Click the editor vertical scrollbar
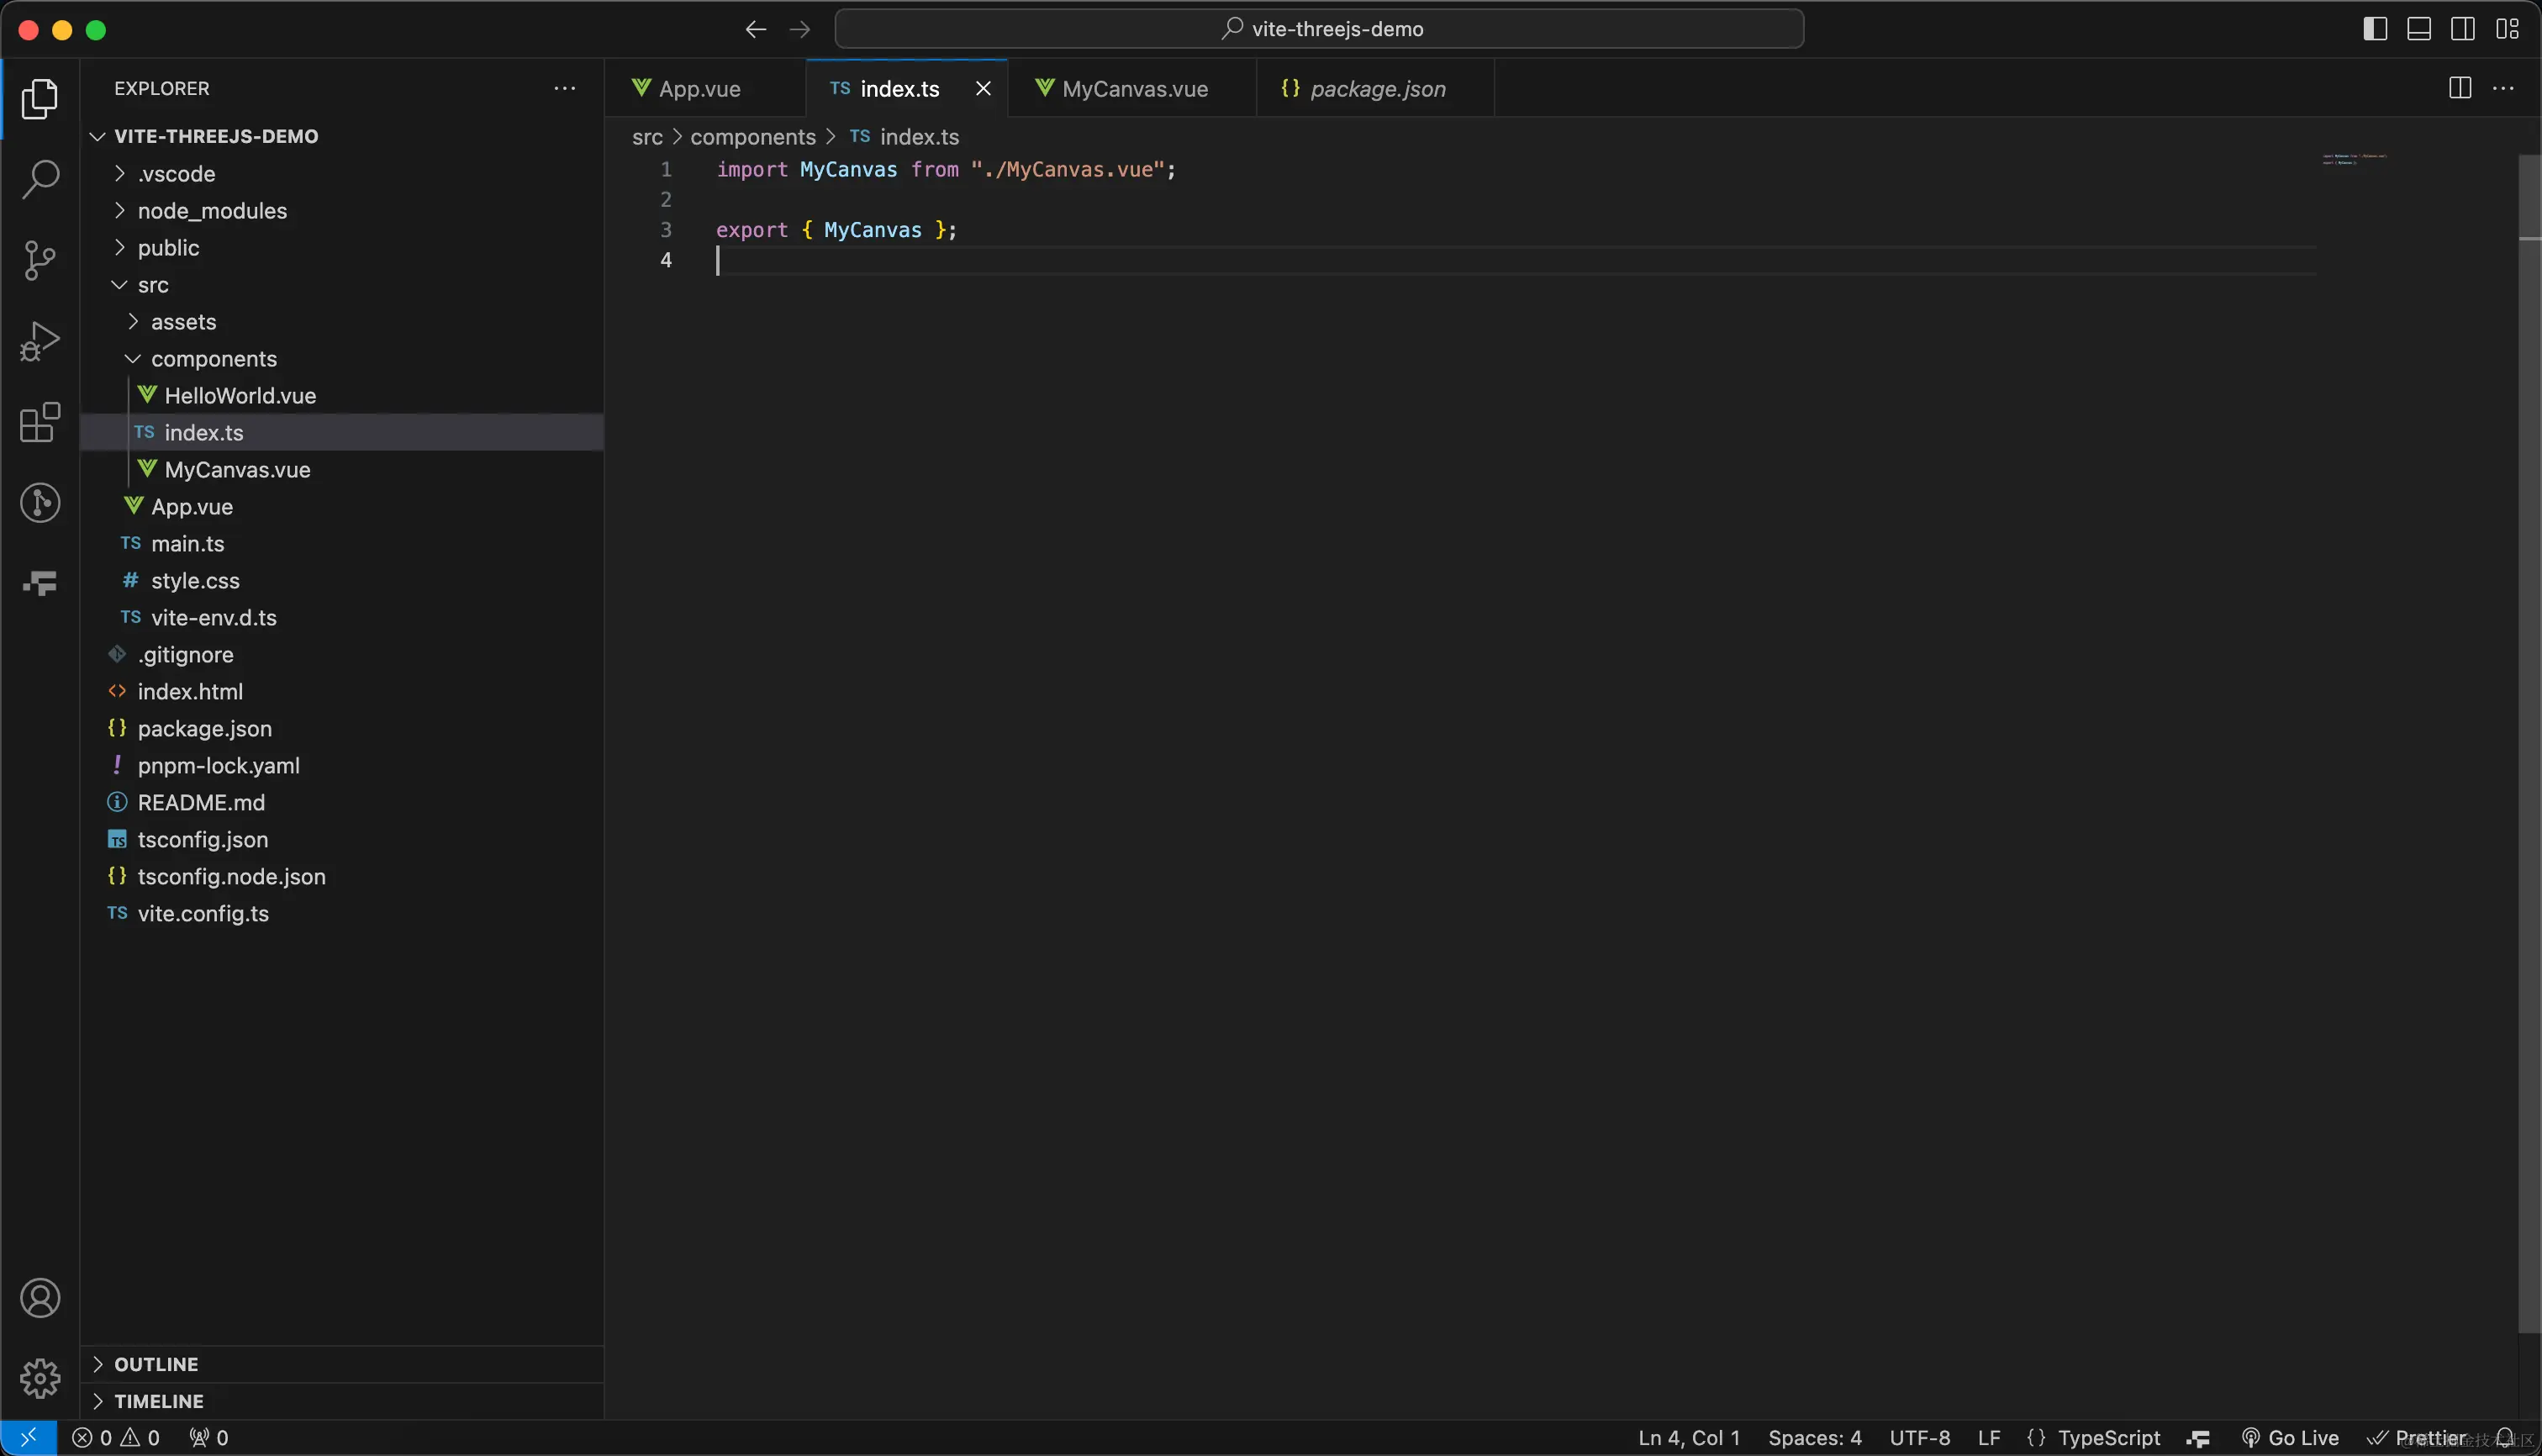This screenshot has width=2542, height=1456. [2529, 700]
